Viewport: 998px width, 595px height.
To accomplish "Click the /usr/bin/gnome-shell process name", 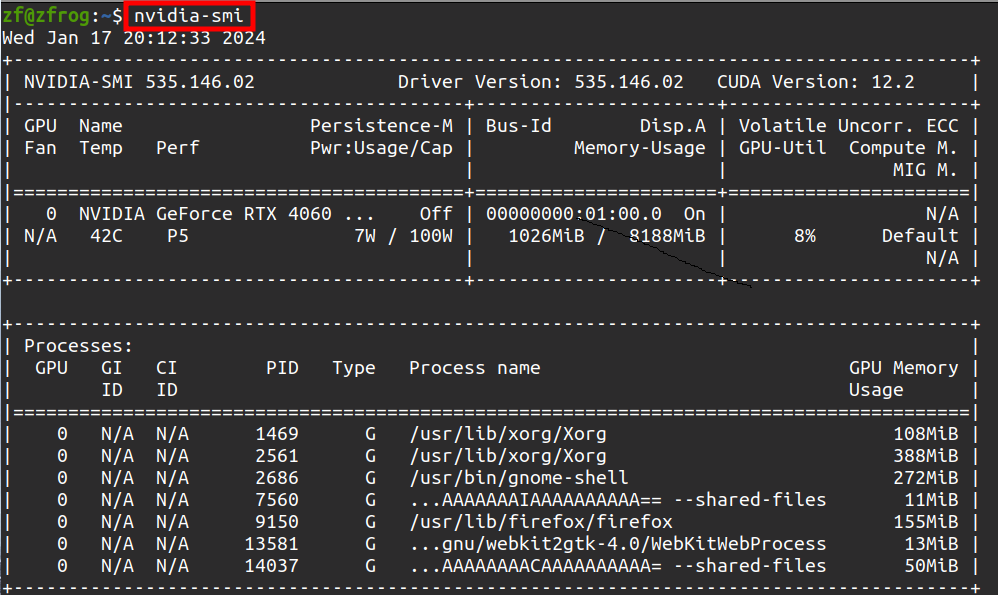I will point(518,478).
